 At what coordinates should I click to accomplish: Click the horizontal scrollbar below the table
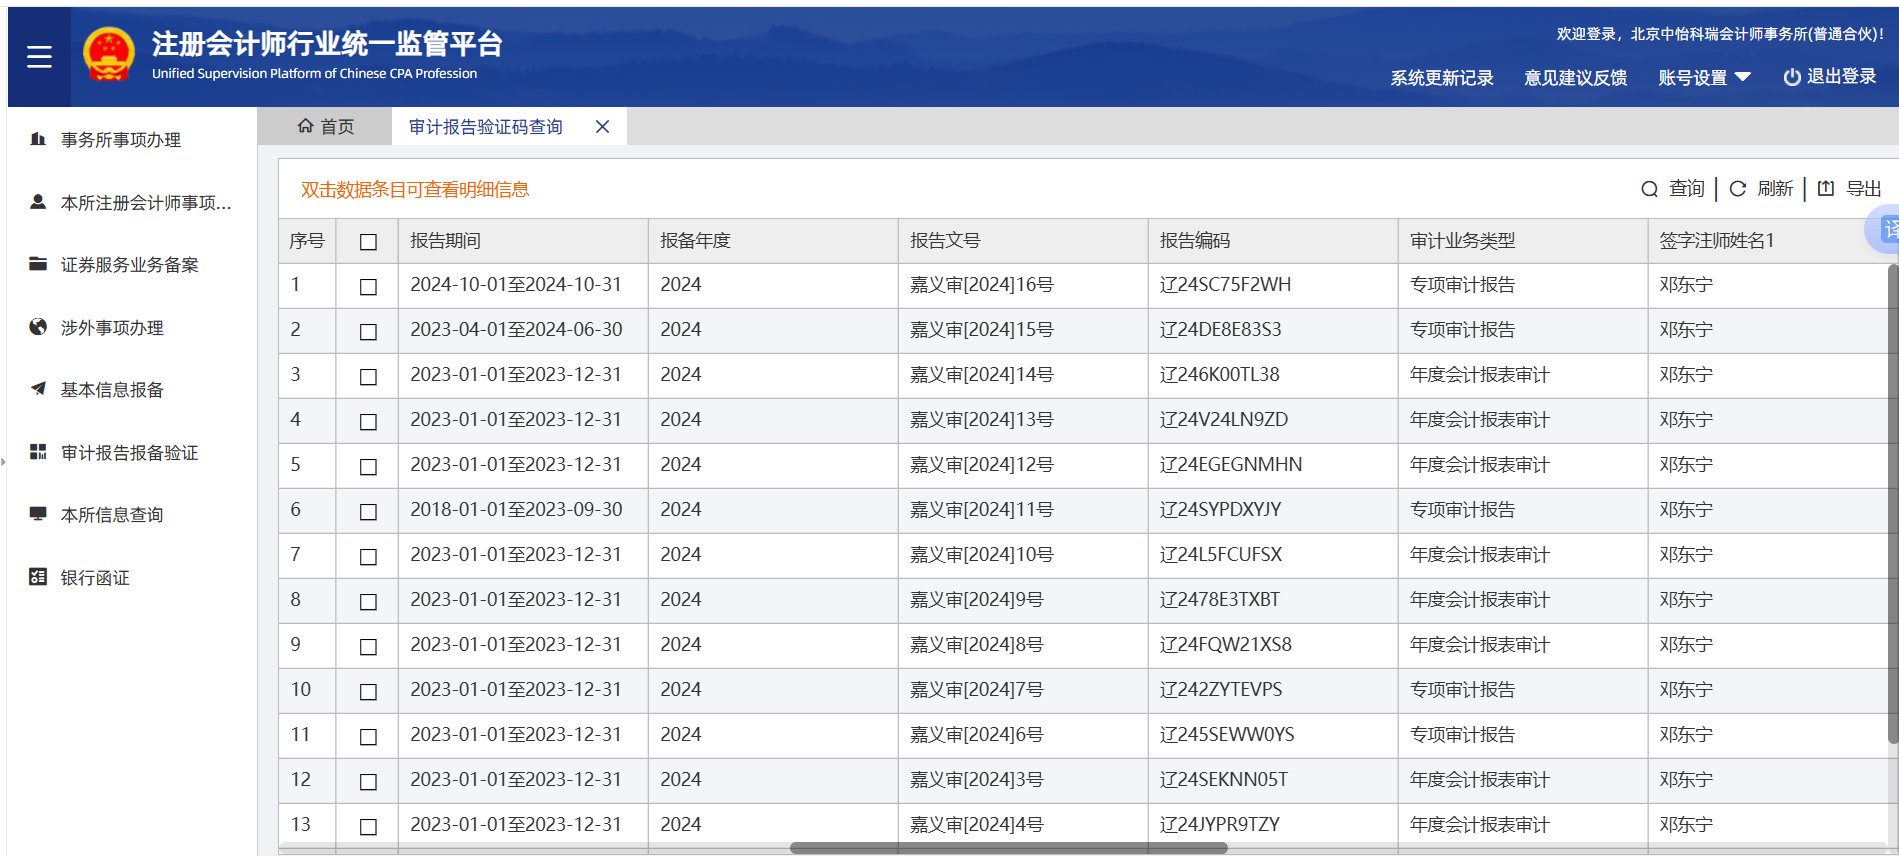[1008, 848]
